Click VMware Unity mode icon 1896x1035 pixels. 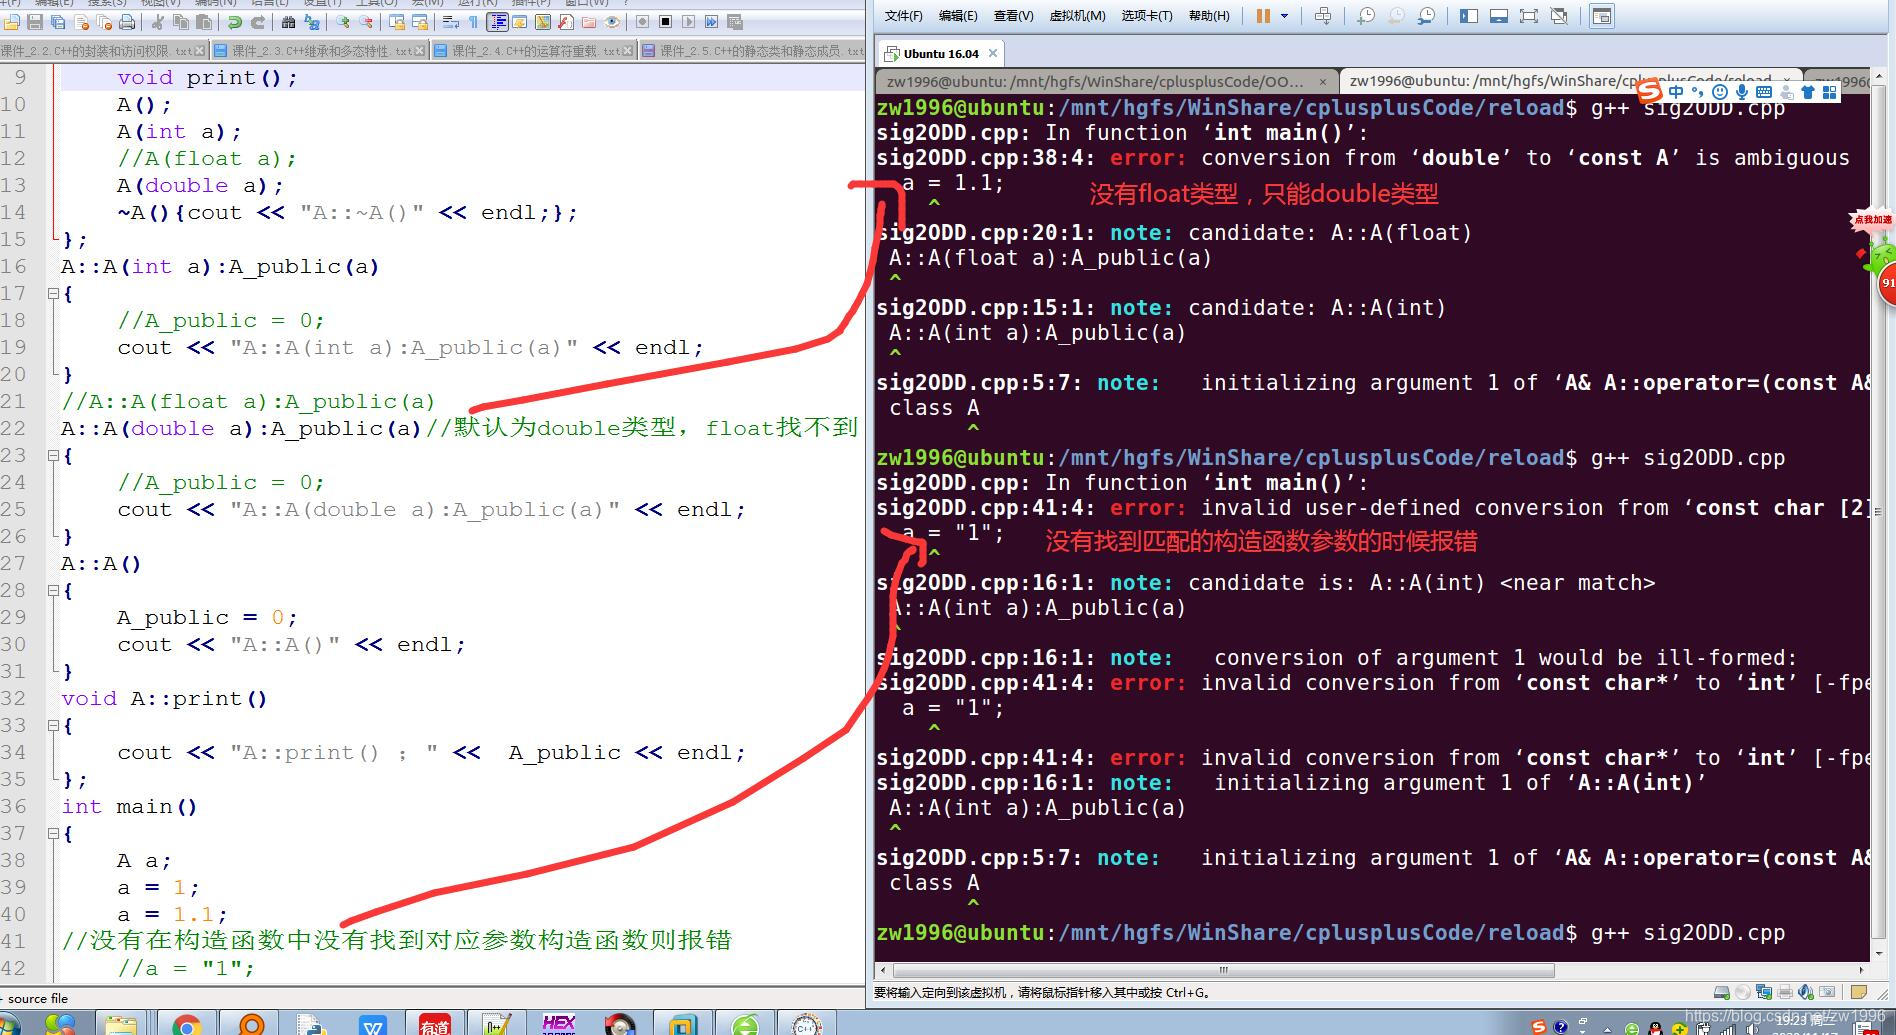[x=1559, y=16]
